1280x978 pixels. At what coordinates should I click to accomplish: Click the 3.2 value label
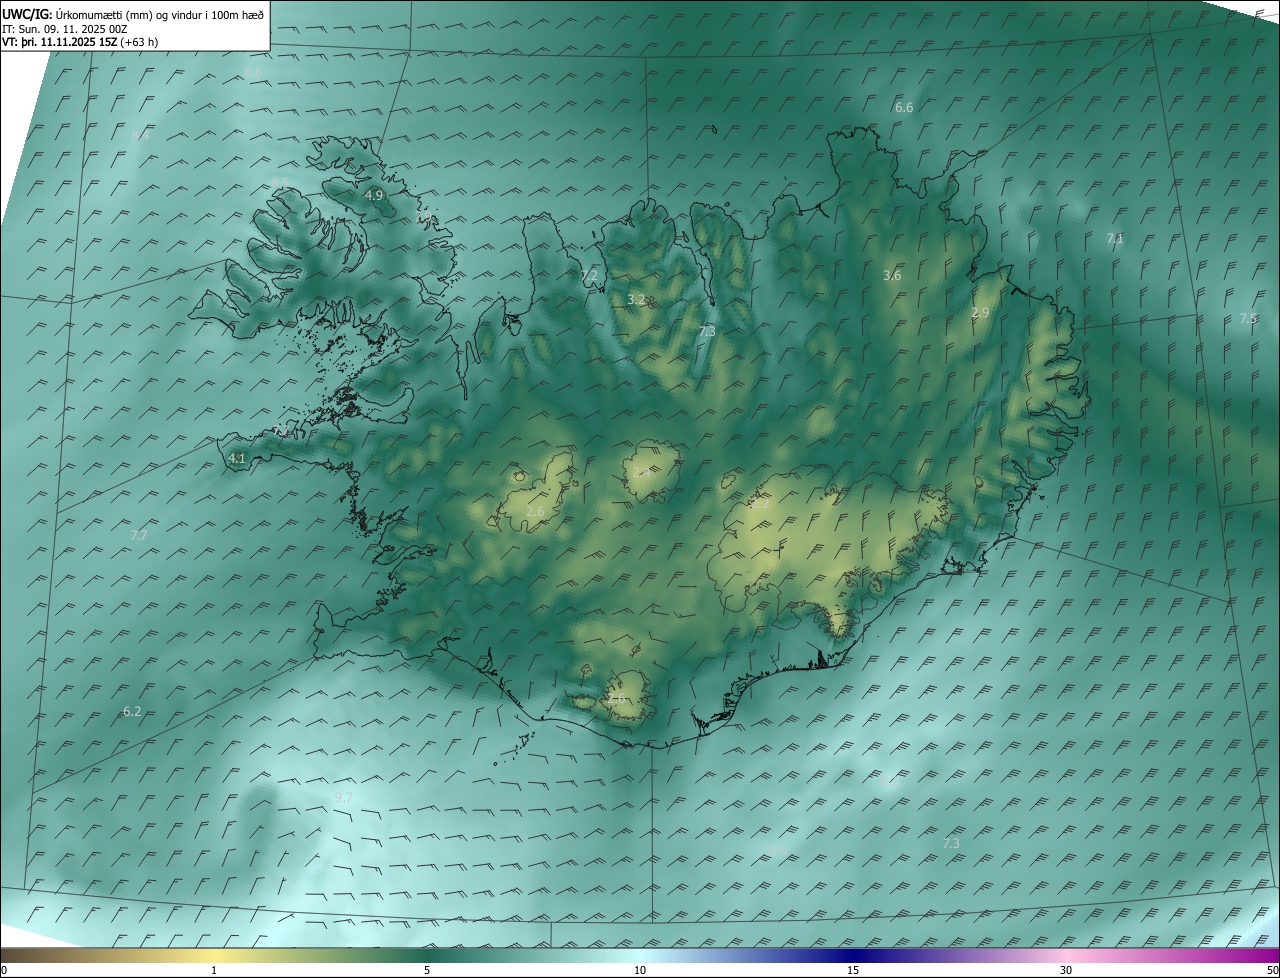click(636, 299)
